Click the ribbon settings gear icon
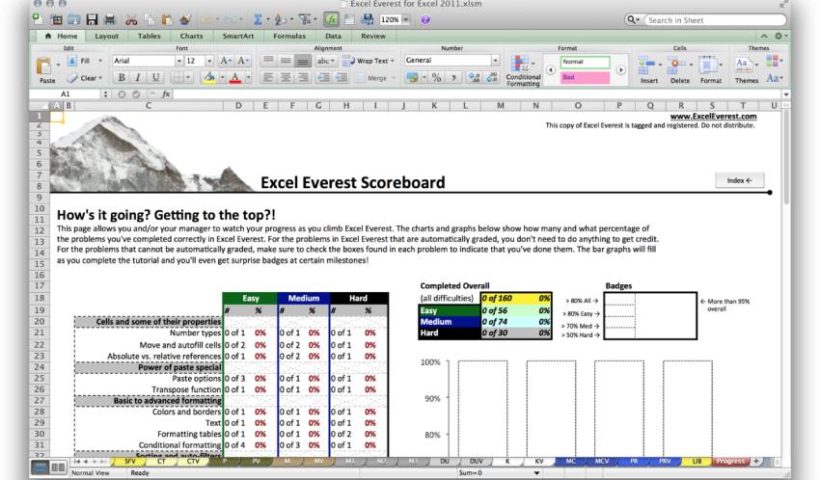The image size is (820, 480). [779, 36]
